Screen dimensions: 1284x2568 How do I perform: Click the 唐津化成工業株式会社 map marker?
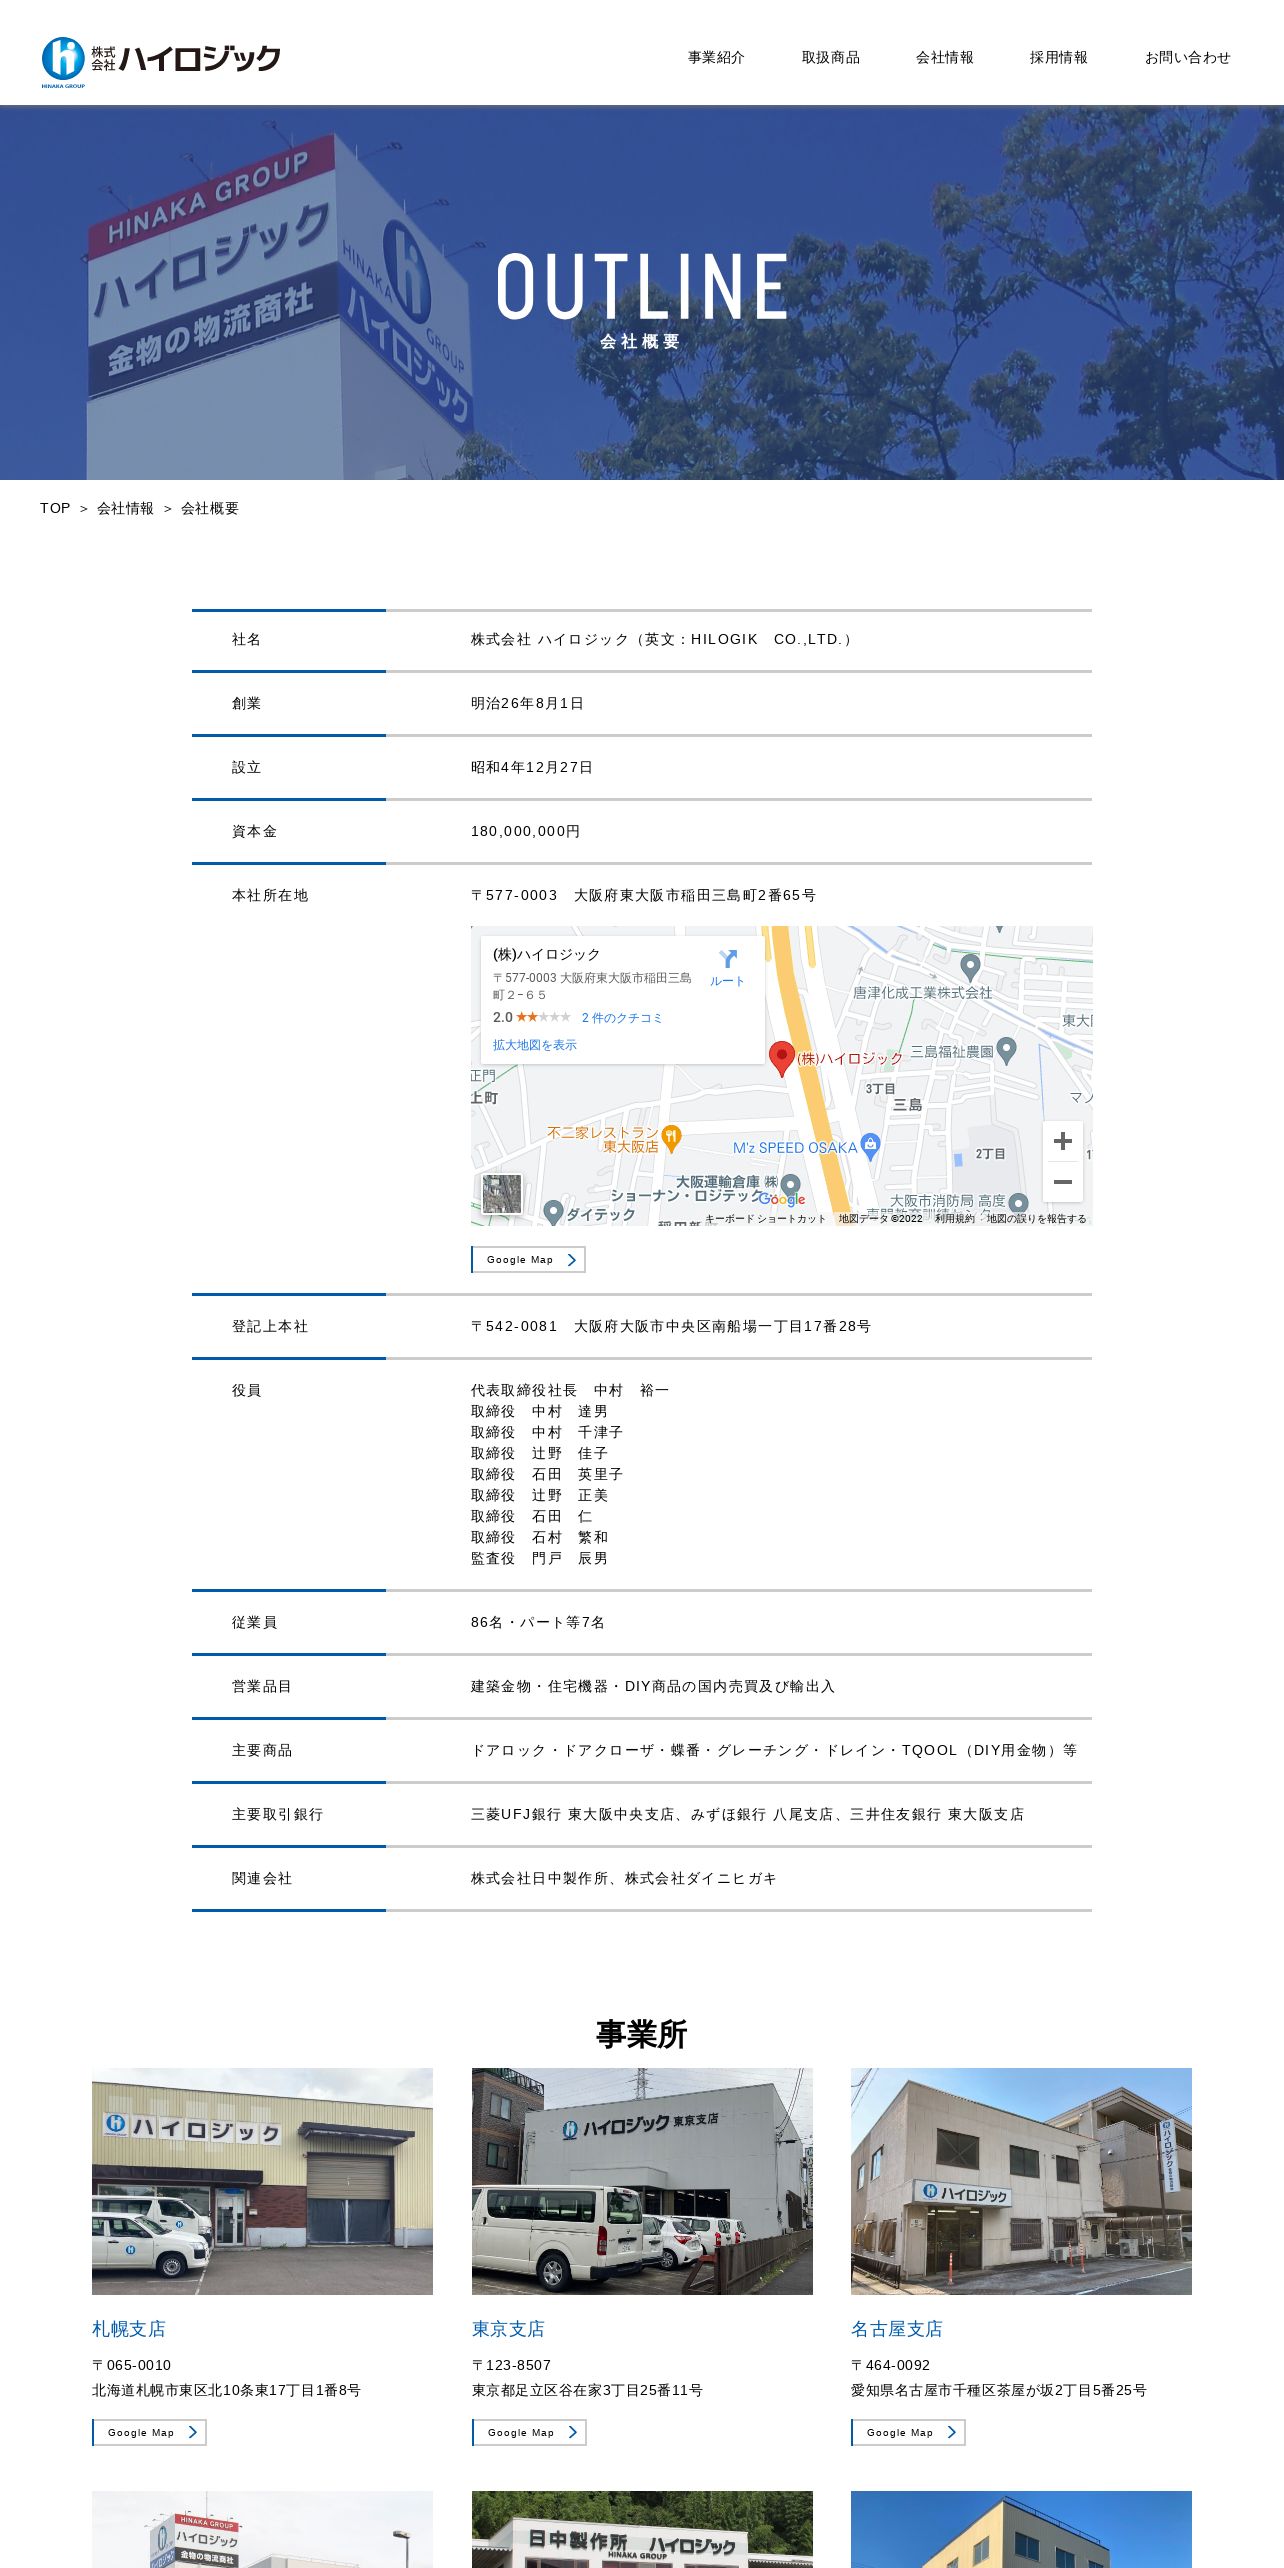click(x=970, y=967)
